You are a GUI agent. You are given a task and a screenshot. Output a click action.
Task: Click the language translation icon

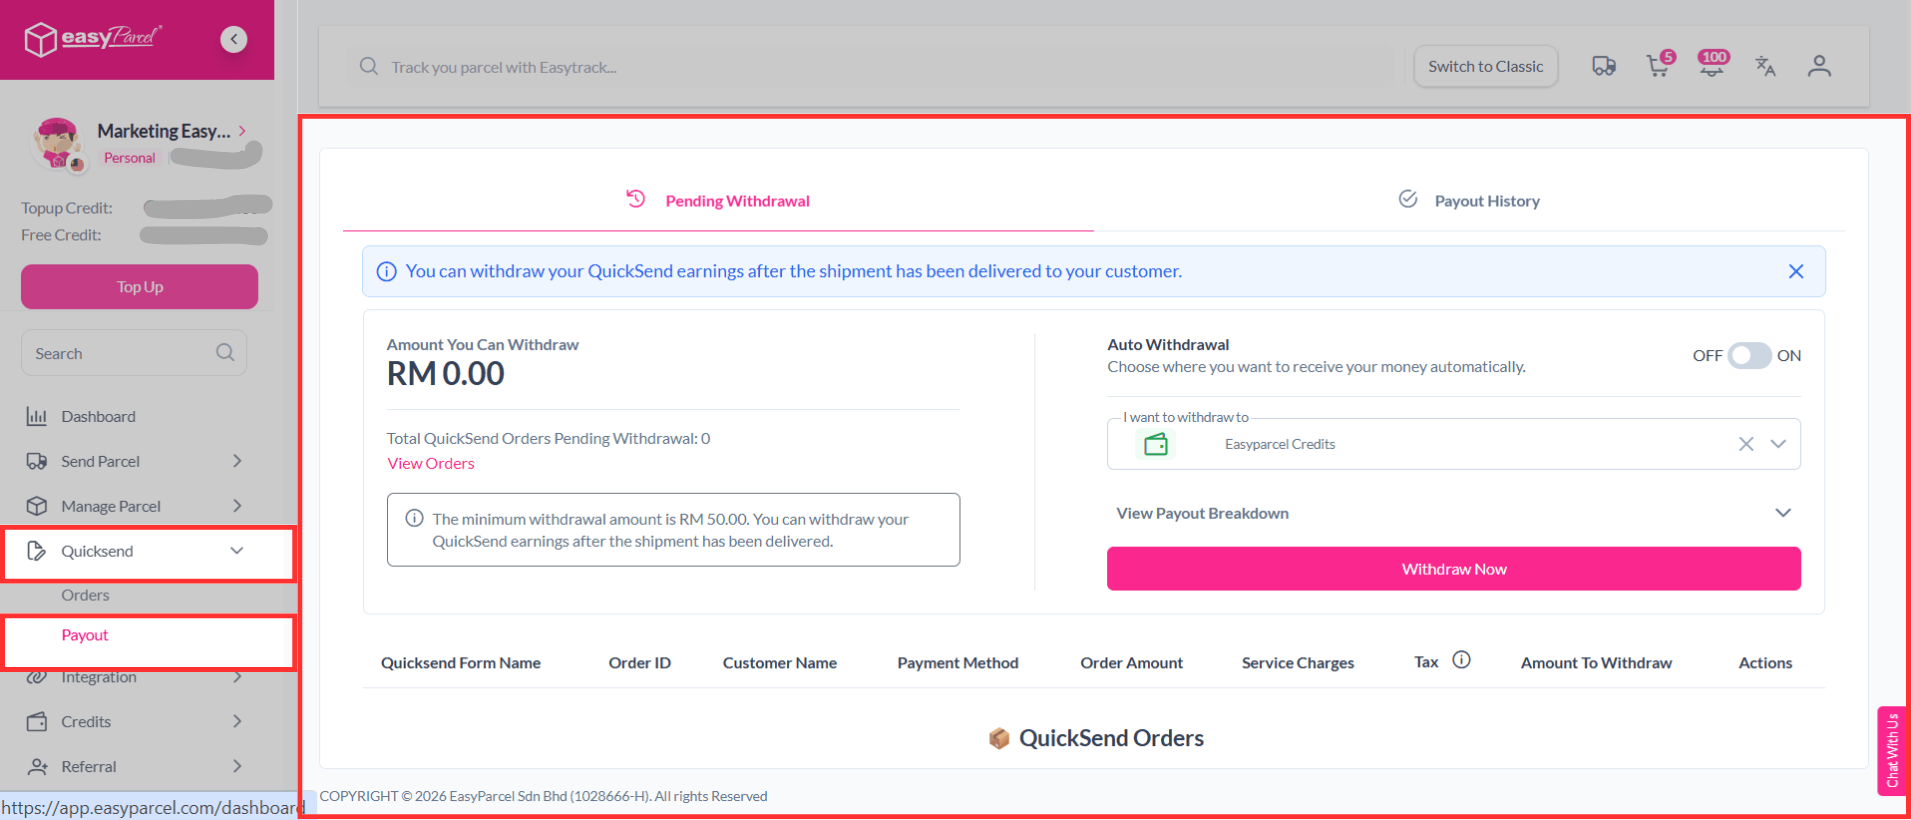pyautogui.click(x=1765, y=66)
